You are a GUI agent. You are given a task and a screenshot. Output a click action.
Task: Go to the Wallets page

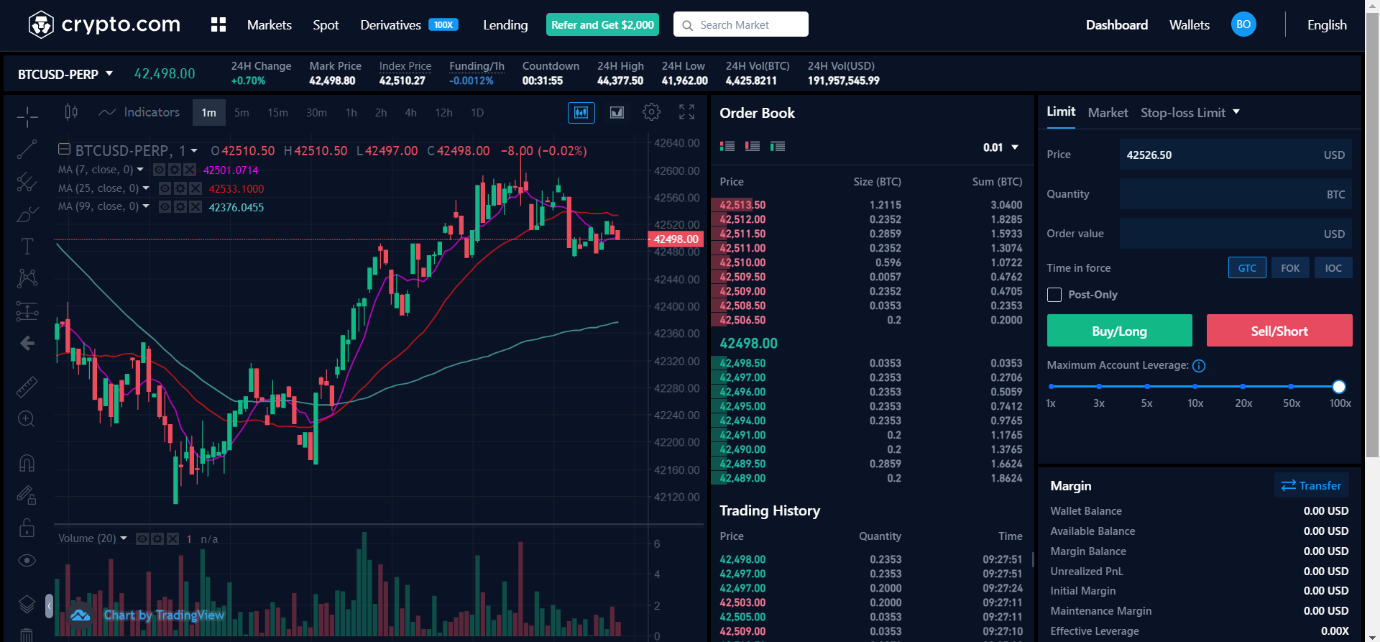tap(1189, 25)
